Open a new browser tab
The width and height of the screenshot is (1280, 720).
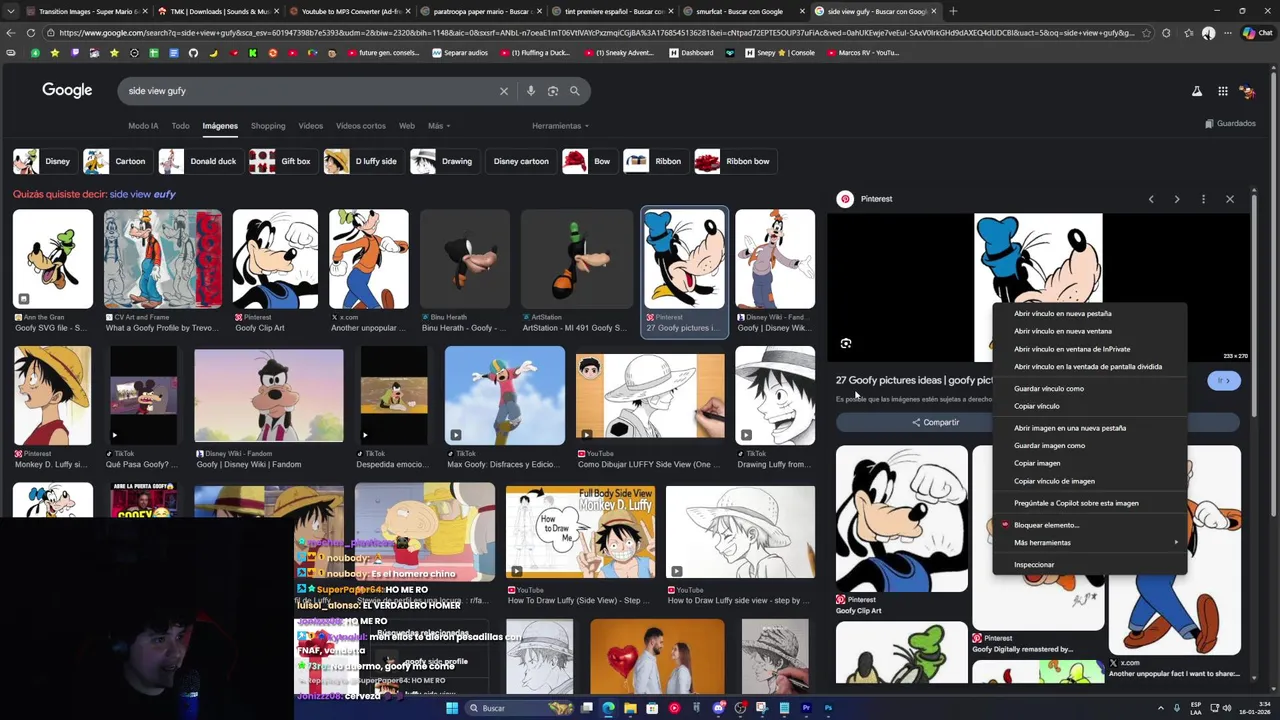[953, 11]
